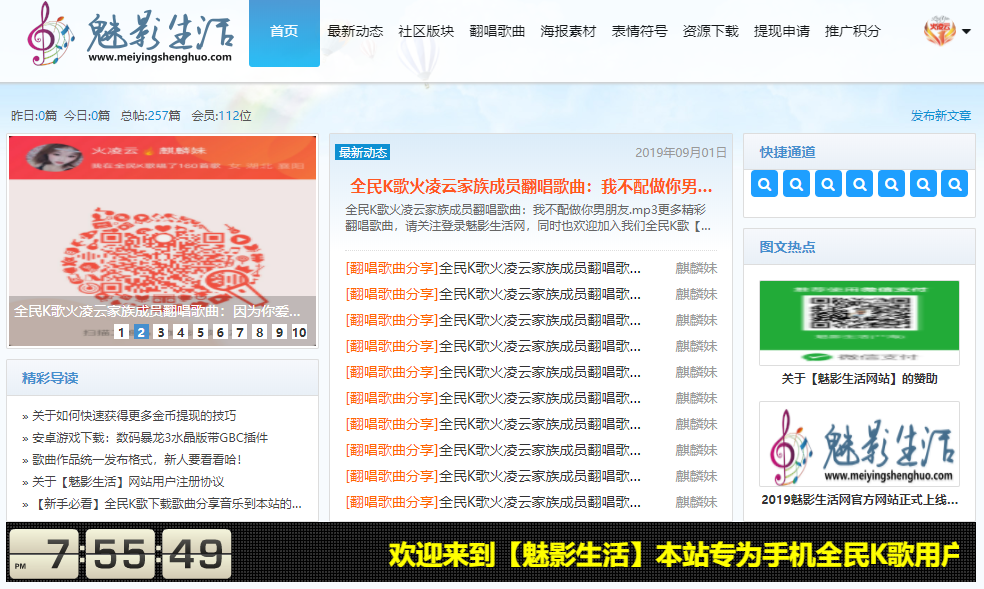Click the first 翻唱歌曲分享 category tag
This screenshot has width=984, height=589.
pos(391,268)
